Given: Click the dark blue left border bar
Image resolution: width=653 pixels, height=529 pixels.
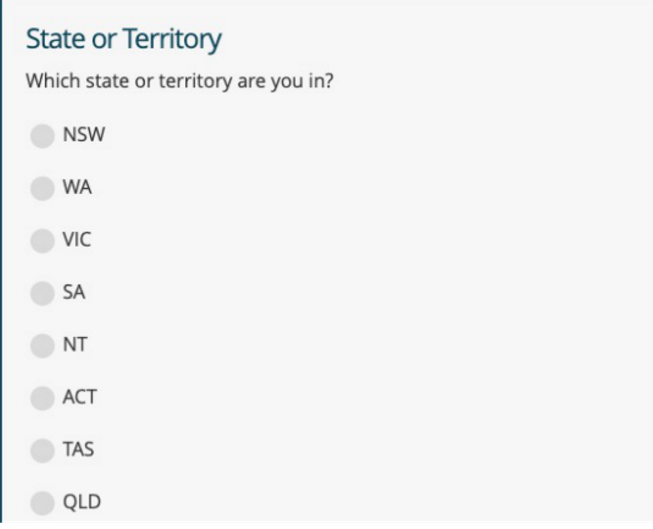Looking at the screenshot, I should coord(2,264).
